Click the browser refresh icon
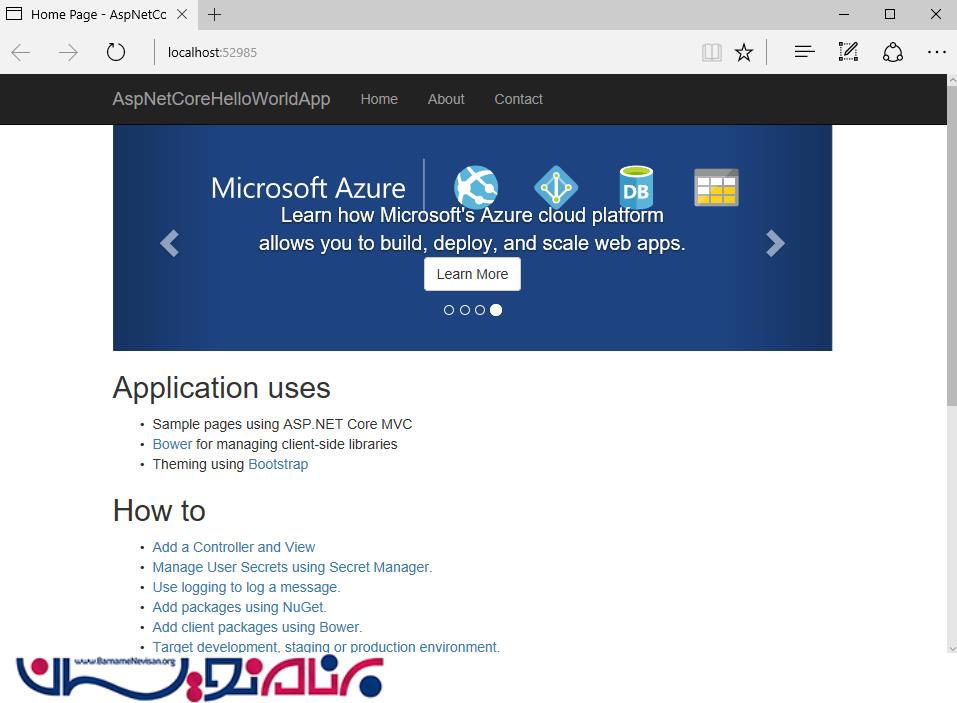 click(116, 52)
